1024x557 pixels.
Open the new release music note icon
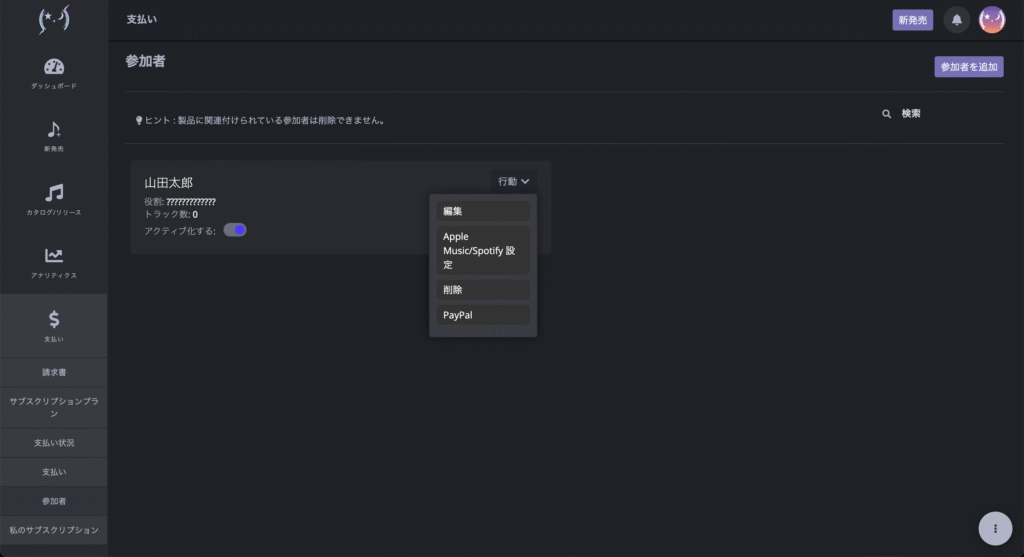(54, 129)
